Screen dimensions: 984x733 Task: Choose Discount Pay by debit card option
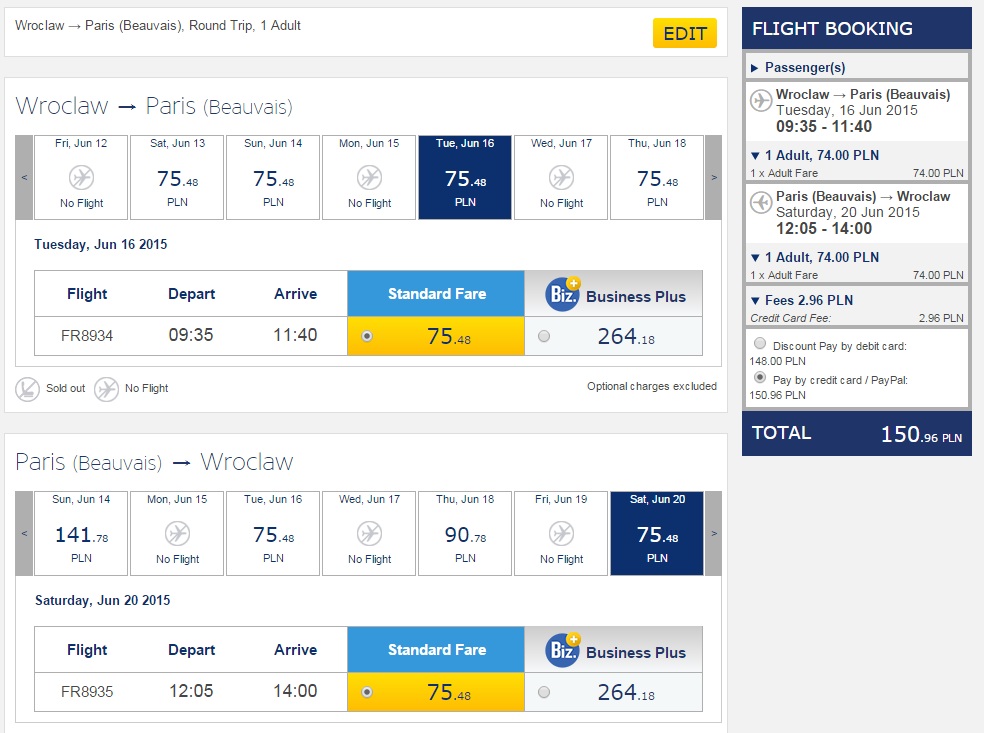[x=760, y=343]
